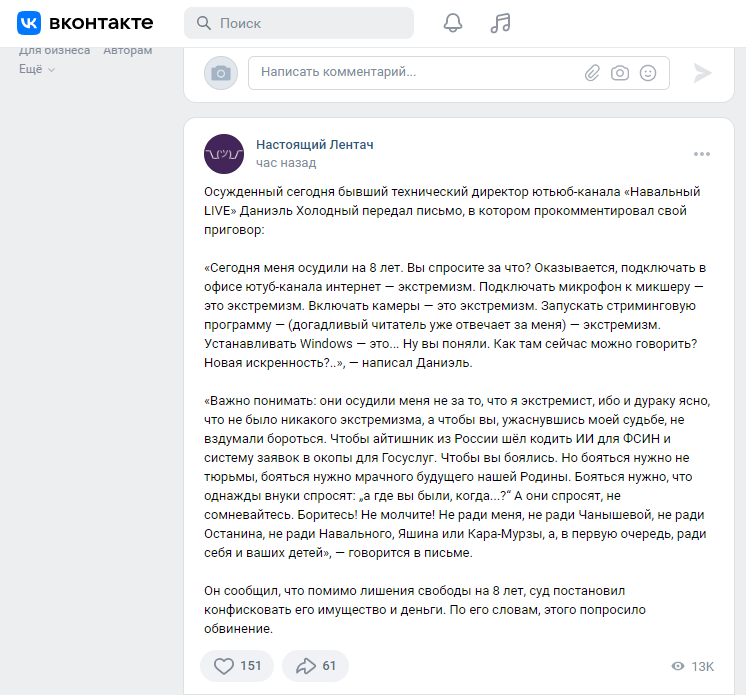Like the post with 151 likes
Screen dimensions: 746x695
[x=236, y=666]
